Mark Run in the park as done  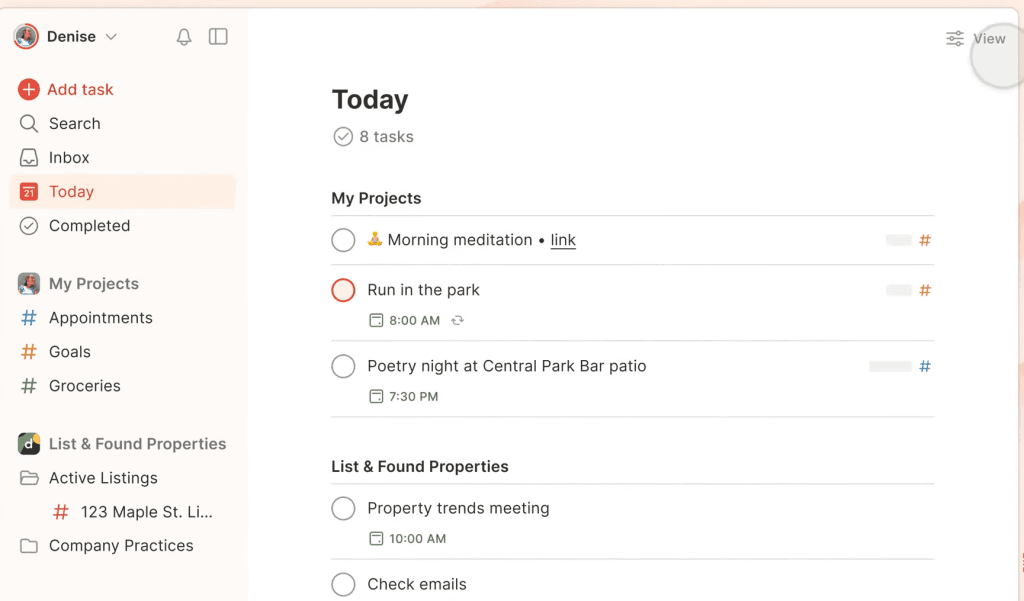point(343,290)
